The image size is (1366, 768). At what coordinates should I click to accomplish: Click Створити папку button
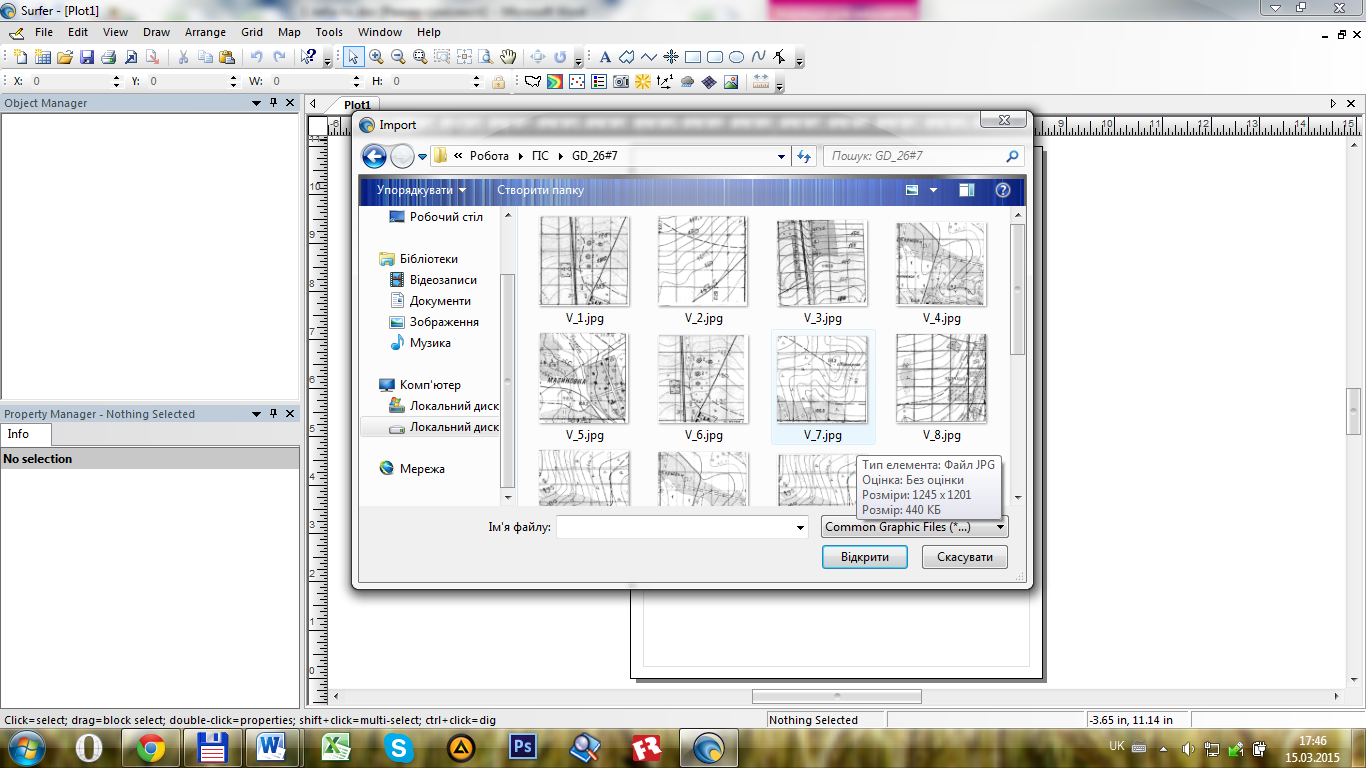click(540, 190)
